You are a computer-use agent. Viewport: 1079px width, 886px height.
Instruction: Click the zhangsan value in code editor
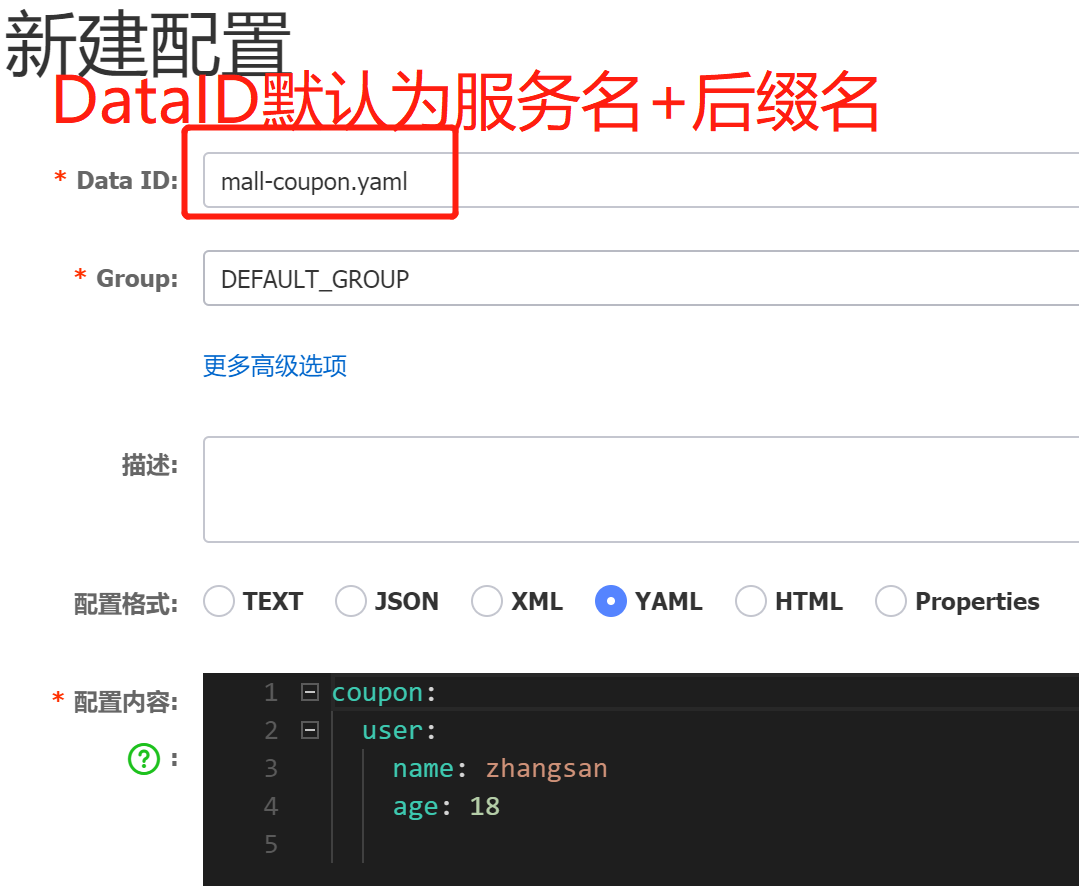(x=546, y=768)
